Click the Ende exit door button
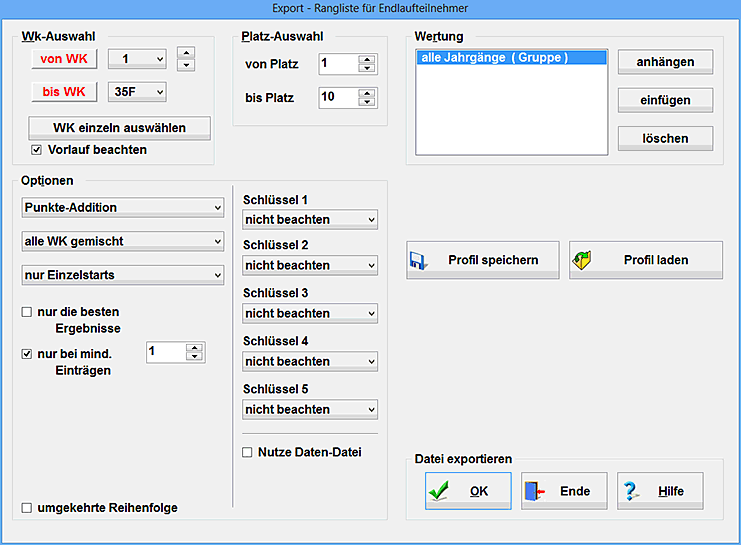 [564, 491]
